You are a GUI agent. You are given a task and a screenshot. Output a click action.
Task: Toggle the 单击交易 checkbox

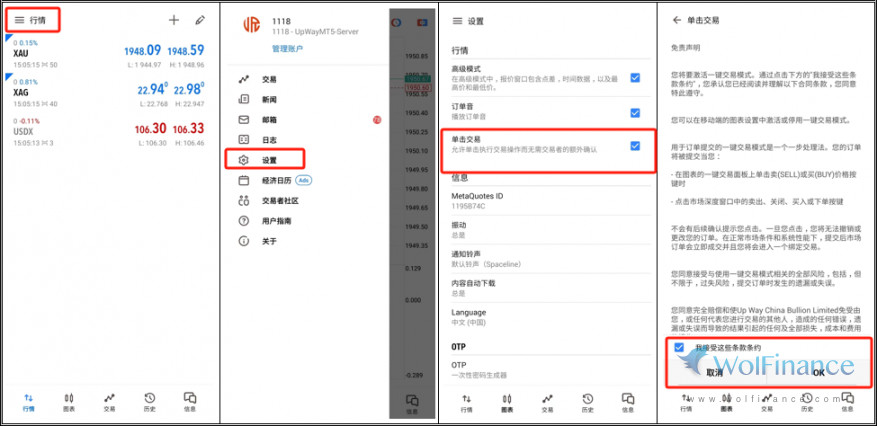pyautogui.click(x=635, y=146)
